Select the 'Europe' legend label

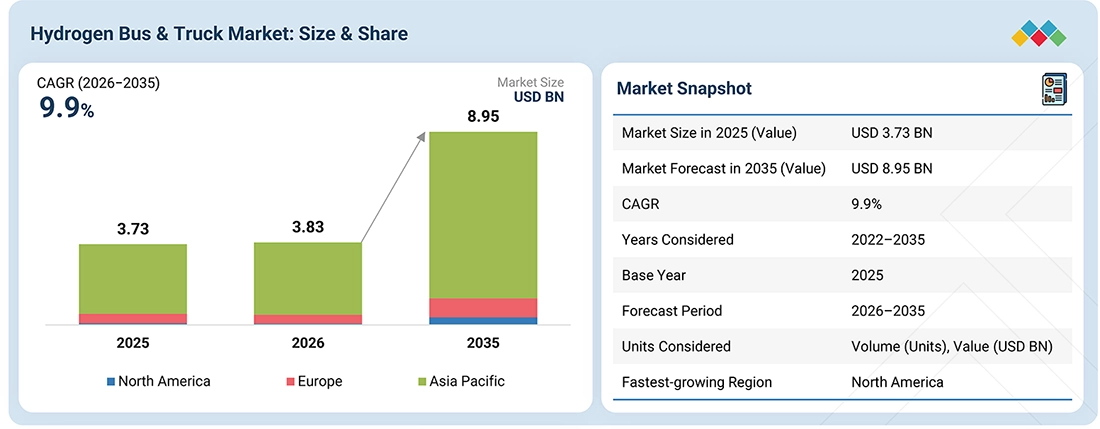point(320,381)
